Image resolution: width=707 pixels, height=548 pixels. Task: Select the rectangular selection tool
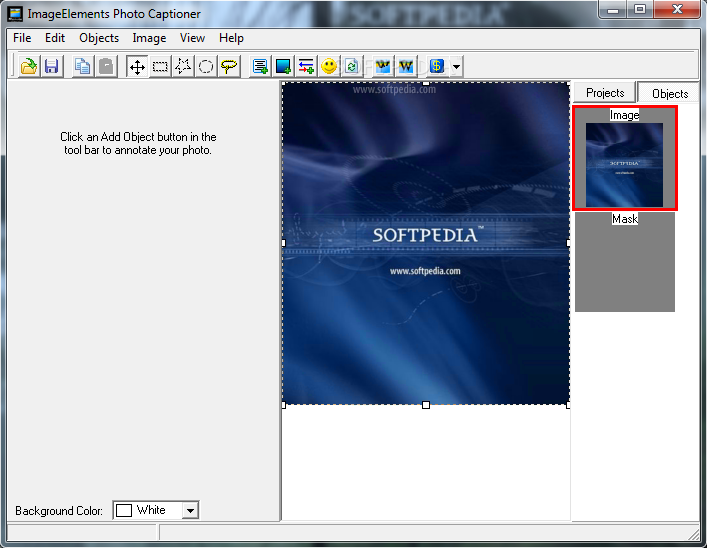[160, 67]
